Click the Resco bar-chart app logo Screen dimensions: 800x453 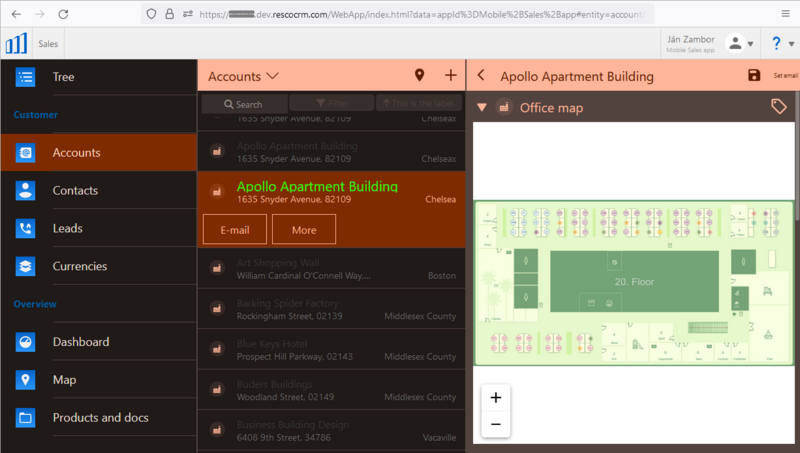[16, 43]
